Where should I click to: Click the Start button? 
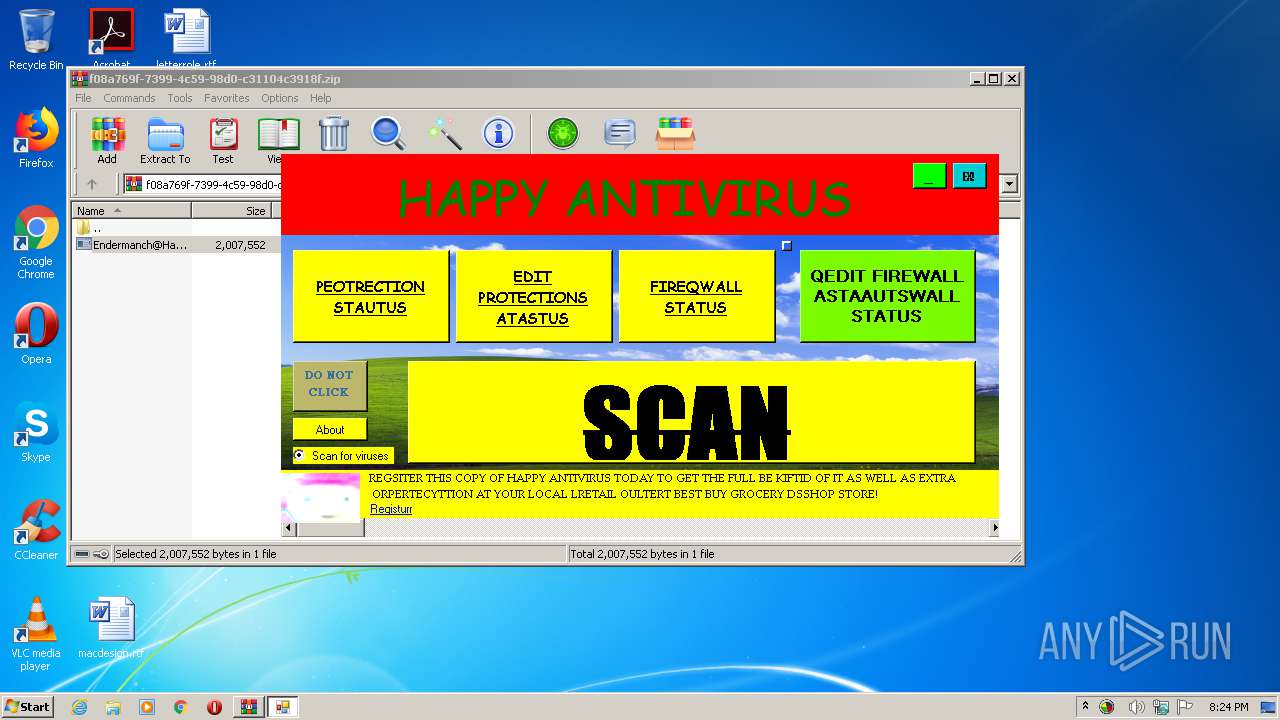pyautogui.click(x=27, y=707)
